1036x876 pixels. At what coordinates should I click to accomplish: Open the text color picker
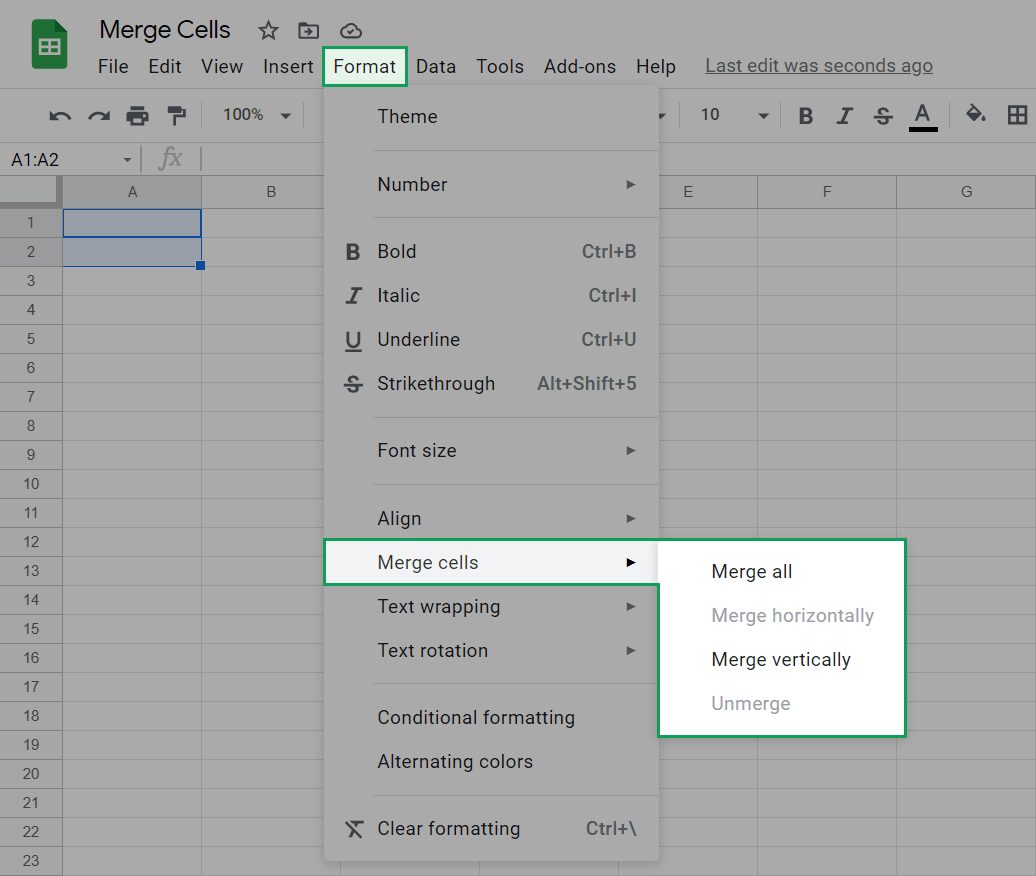[922, 116]
